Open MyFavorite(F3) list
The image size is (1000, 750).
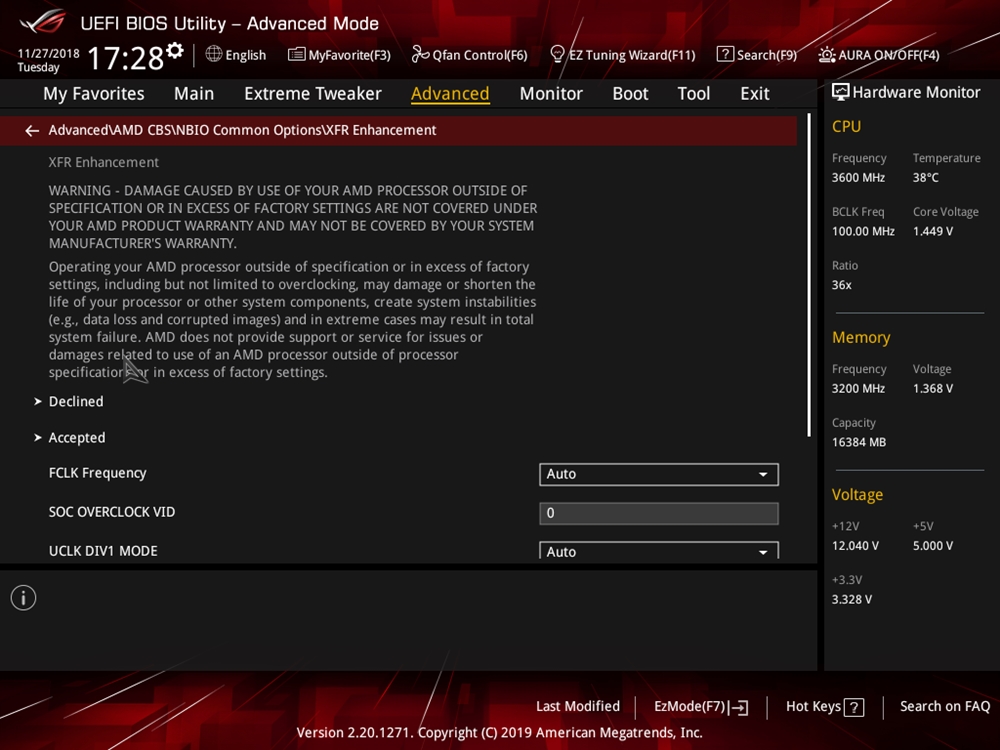(339, 55)
